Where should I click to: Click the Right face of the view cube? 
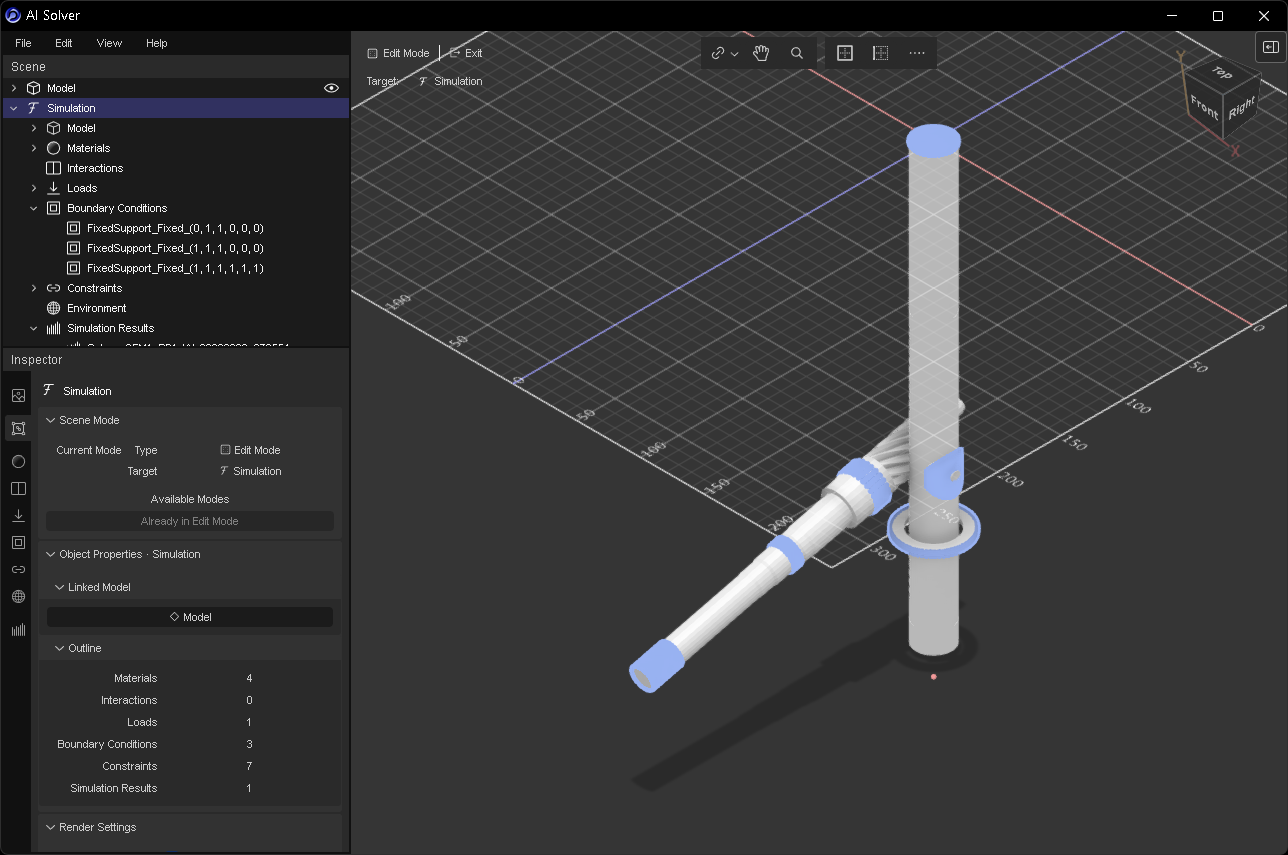click(x=1241, y=108)
